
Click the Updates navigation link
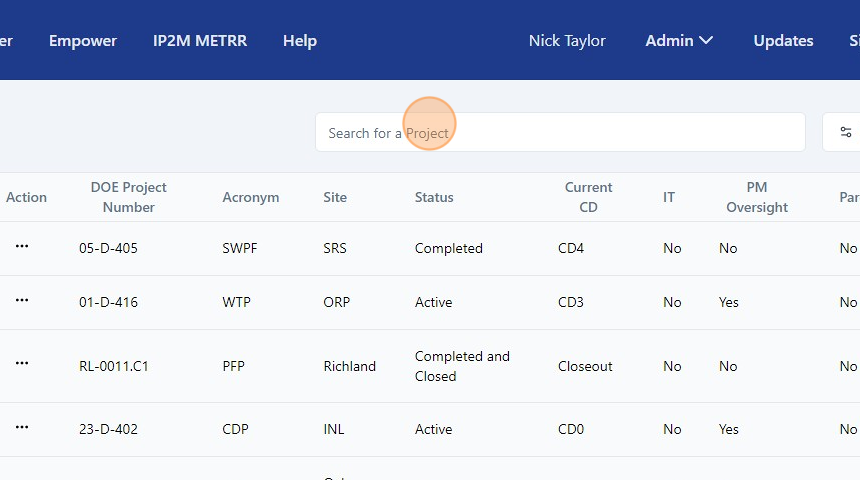783,41
